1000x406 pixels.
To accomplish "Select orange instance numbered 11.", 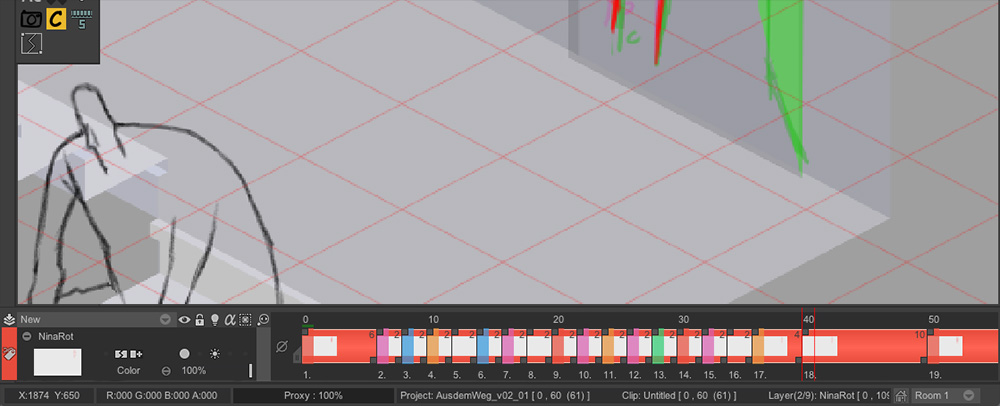I will tap(614, 346).
